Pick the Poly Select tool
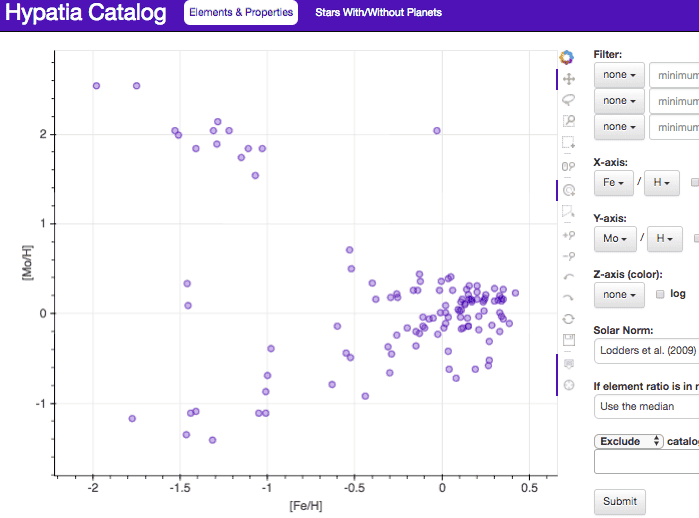699x518 pixels. pos(568,211)
